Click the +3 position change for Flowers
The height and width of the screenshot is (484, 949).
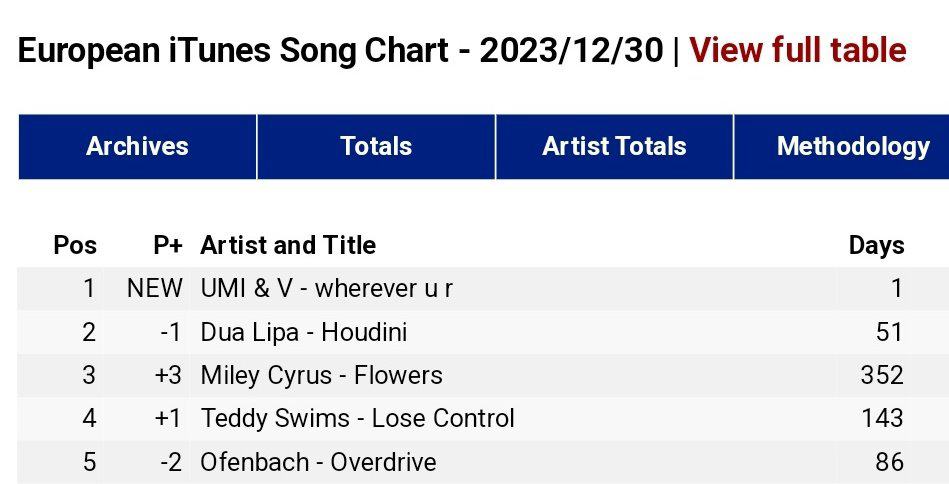tap(168, 375)
